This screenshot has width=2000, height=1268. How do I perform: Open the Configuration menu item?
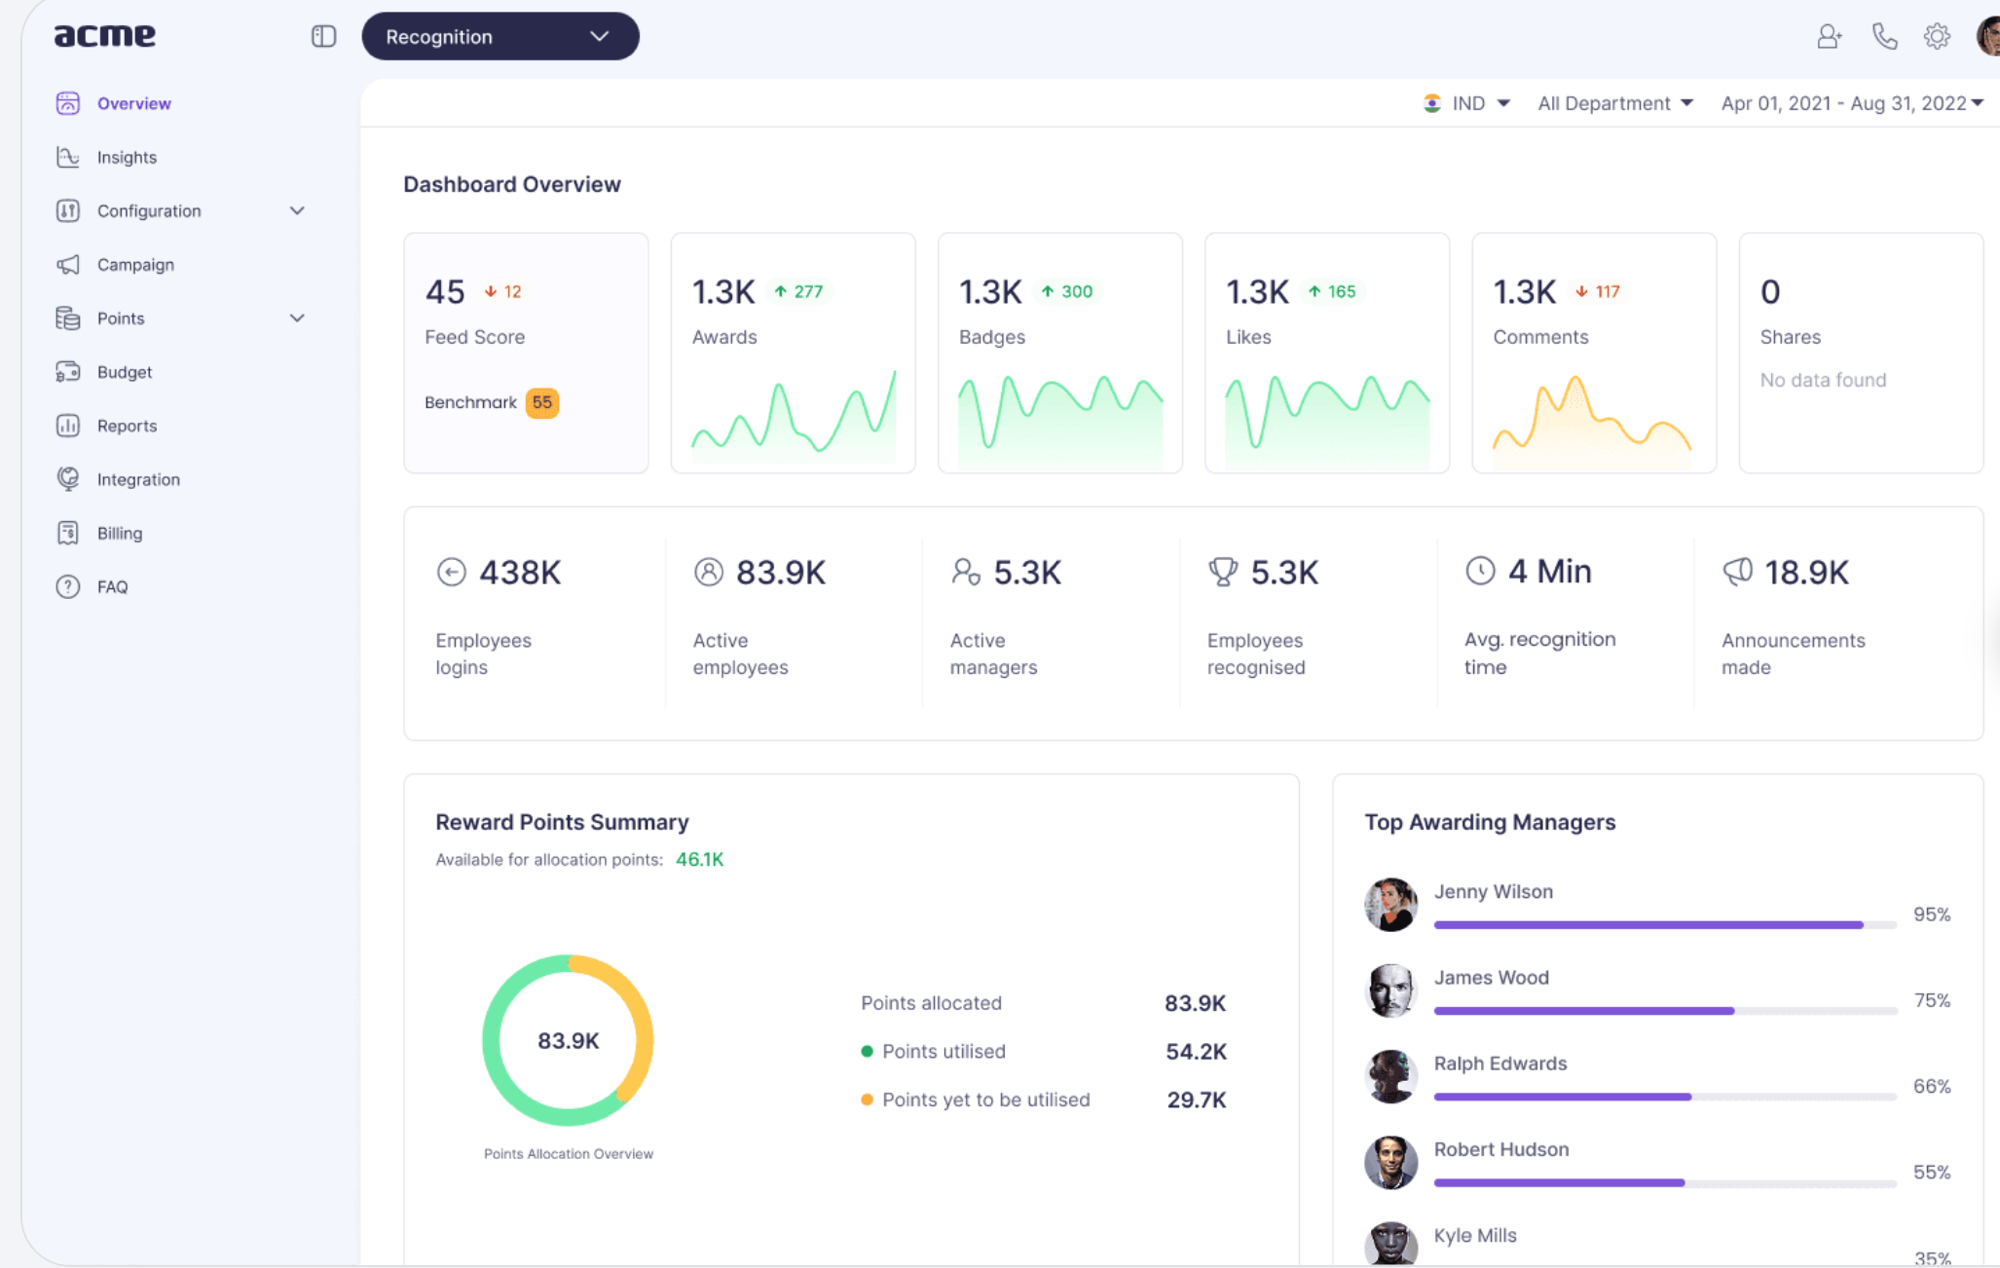[149, 211]
